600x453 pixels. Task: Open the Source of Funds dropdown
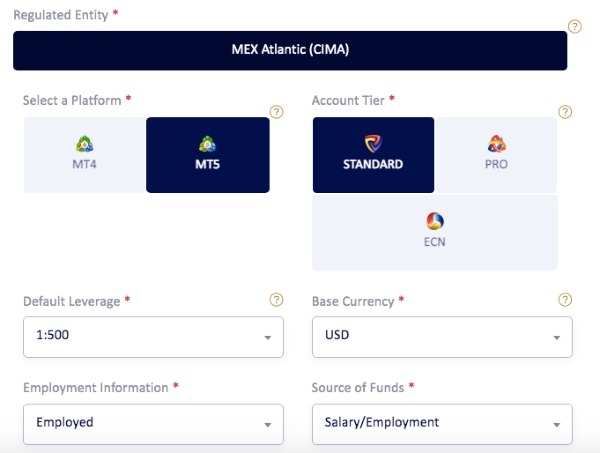442,424
